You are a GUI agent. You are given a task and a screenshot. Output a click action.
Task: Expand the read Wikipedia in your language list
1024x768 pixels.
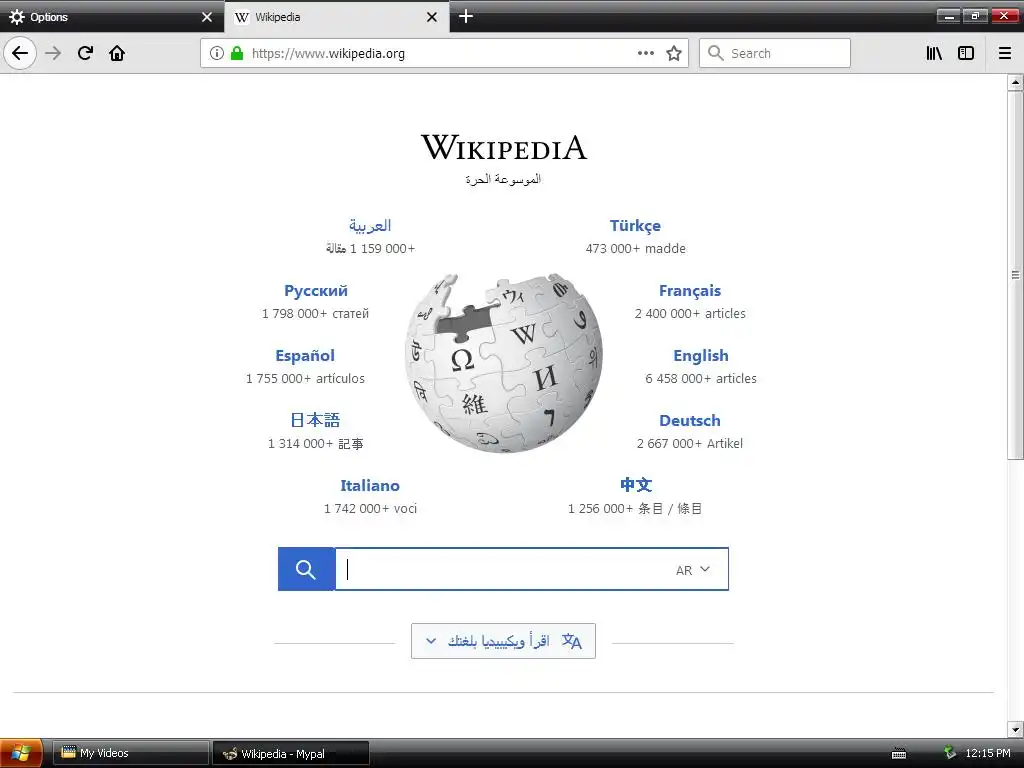[x=503, y=641]
